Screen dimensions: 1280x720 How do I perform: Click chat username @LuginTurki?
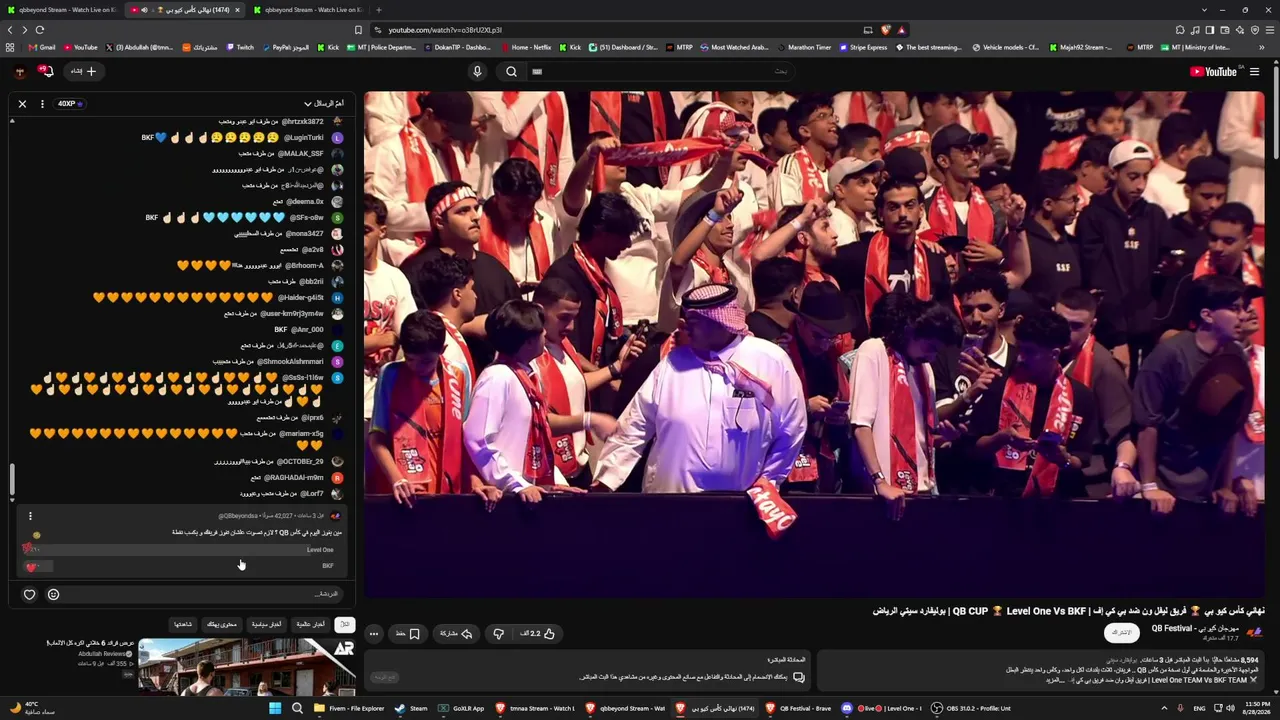(304, 138)
